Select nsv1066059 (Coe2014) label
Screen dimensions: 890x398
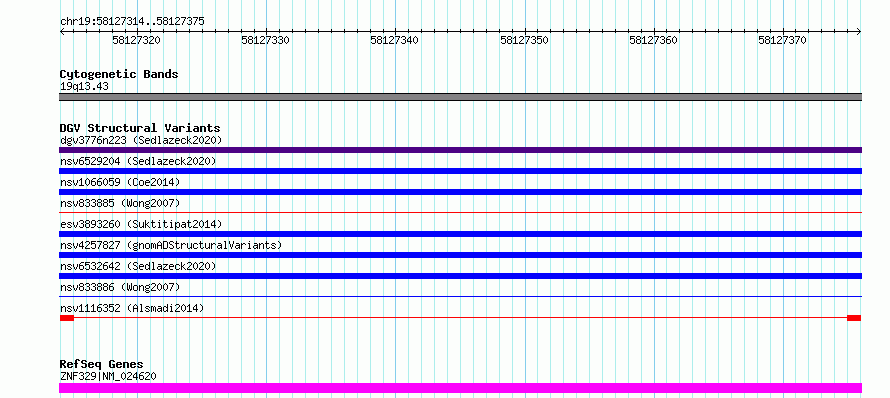[x=120, y=182]
